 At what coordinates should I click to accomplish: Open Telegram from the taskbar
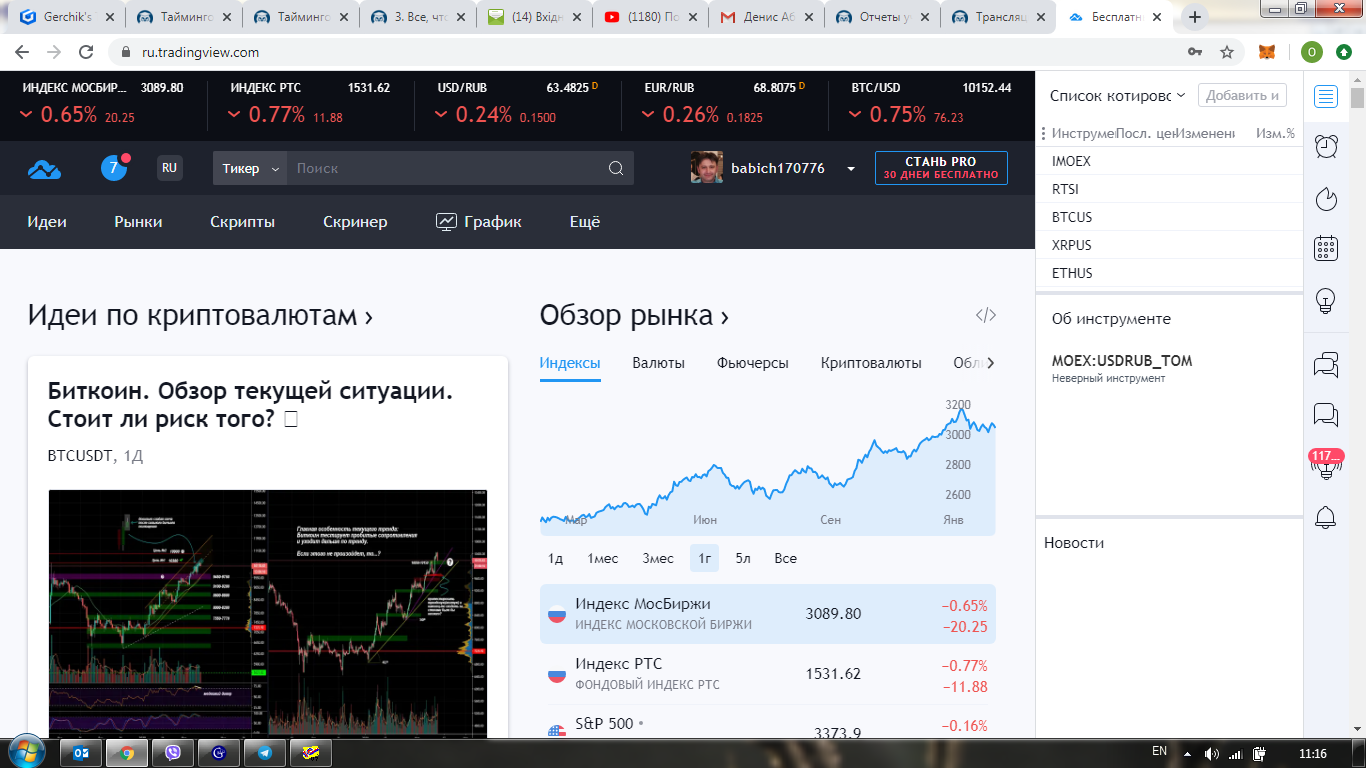[x=265, y=753]
